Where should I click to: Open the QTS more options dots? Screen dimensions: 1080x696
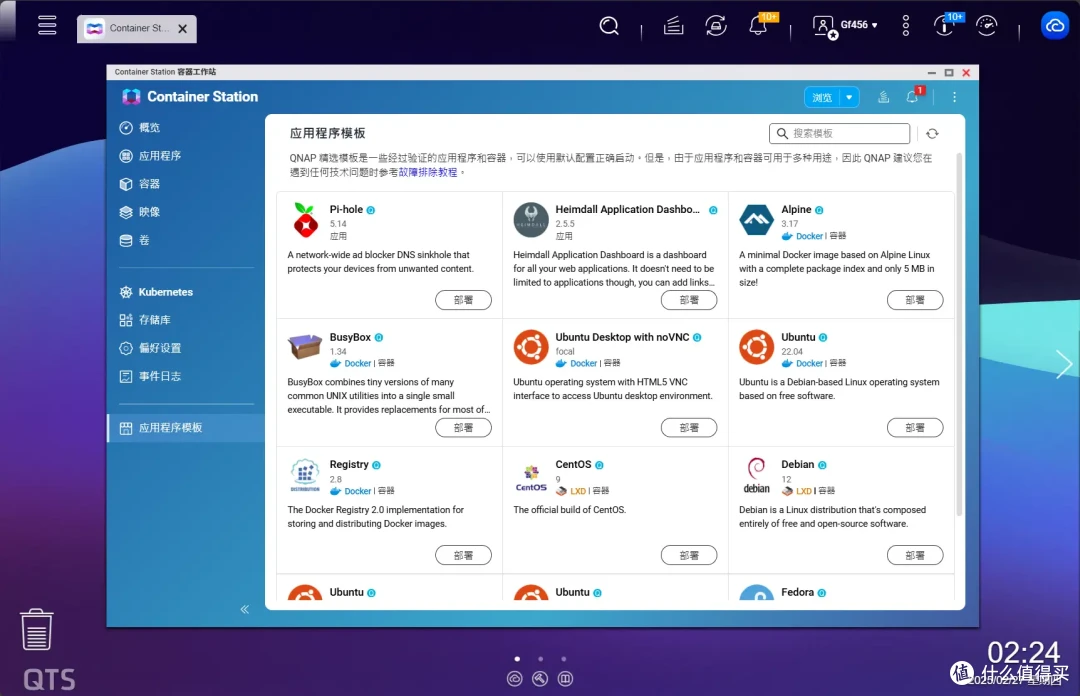click(906, 25)
